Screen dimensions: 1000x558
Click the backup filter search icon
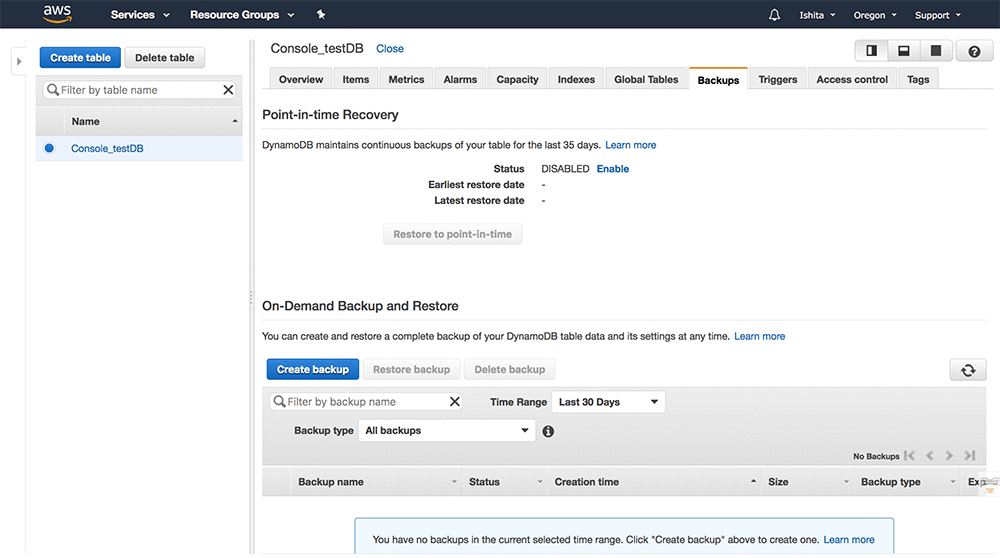pyautogui.click(x=279, y=402)
